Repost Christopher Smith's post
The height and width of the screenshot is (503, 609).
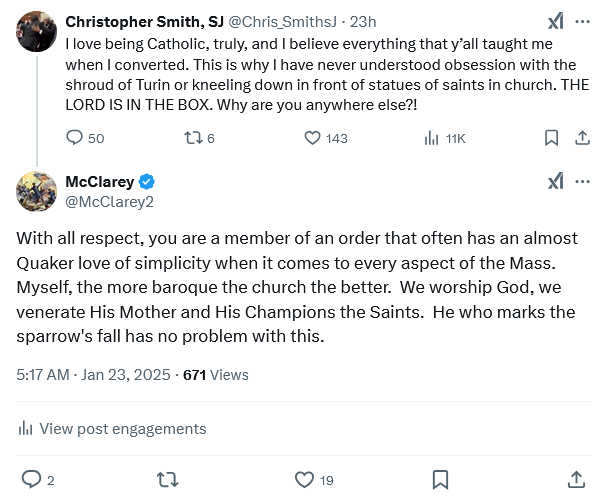193,138
